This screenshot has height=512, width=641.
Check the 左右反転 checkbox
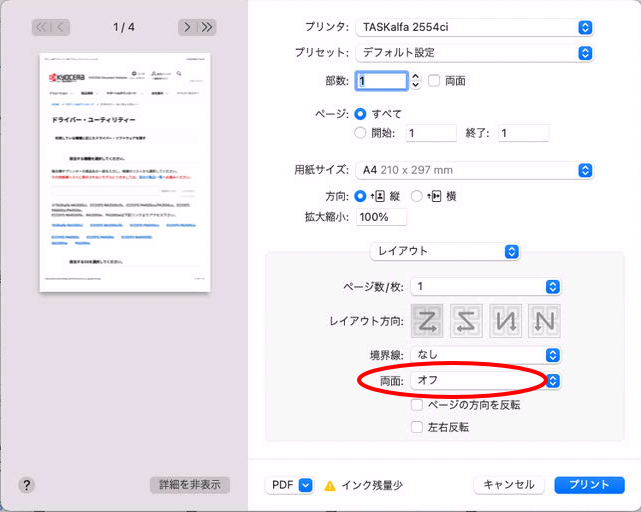417,427
